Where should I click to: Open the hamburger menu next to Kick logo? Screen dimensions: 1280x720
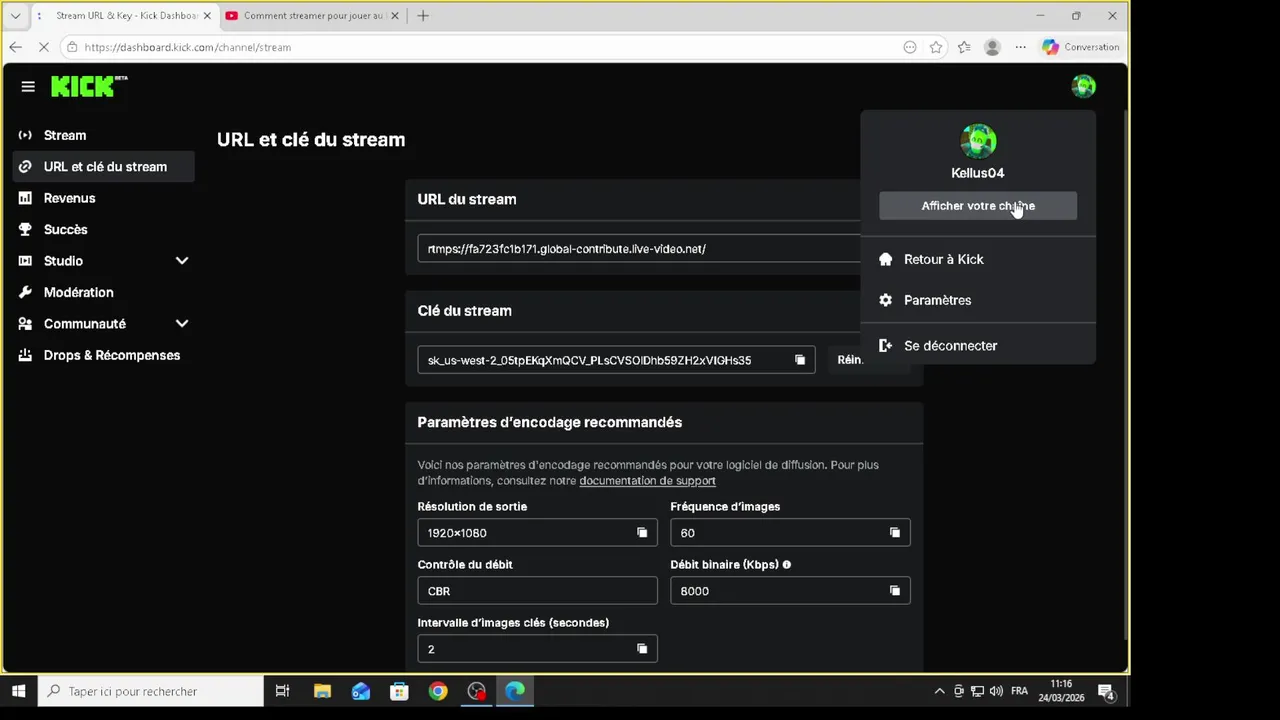(28, 86)
